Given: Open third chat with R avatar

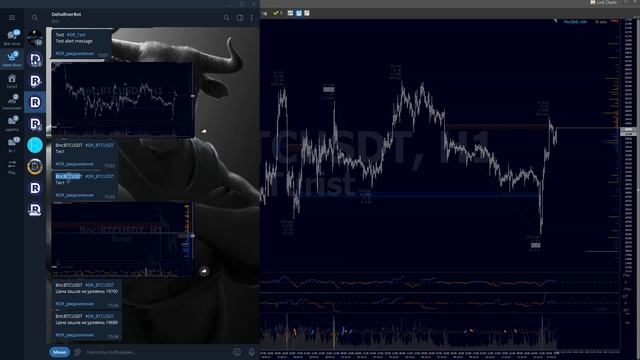Looking at the screenshot, I should point(35,81).
